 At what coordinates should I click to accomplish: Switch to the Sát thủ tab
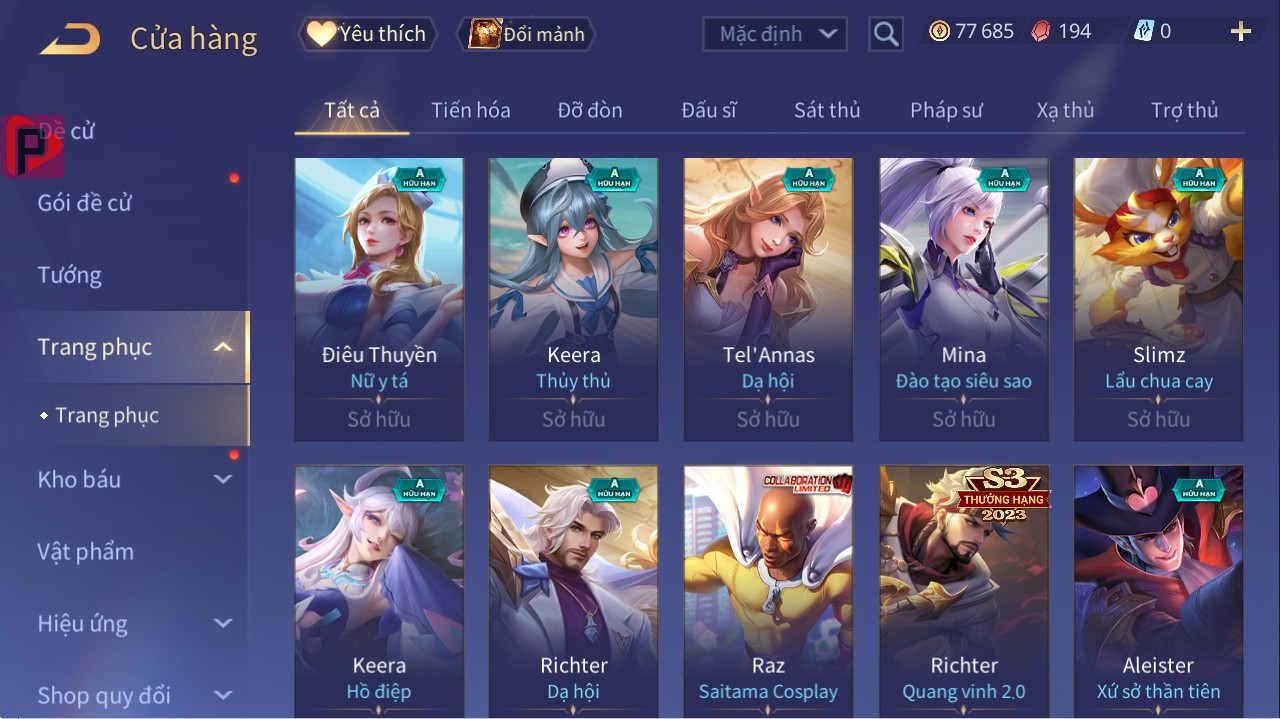click(x=827, y=110)
